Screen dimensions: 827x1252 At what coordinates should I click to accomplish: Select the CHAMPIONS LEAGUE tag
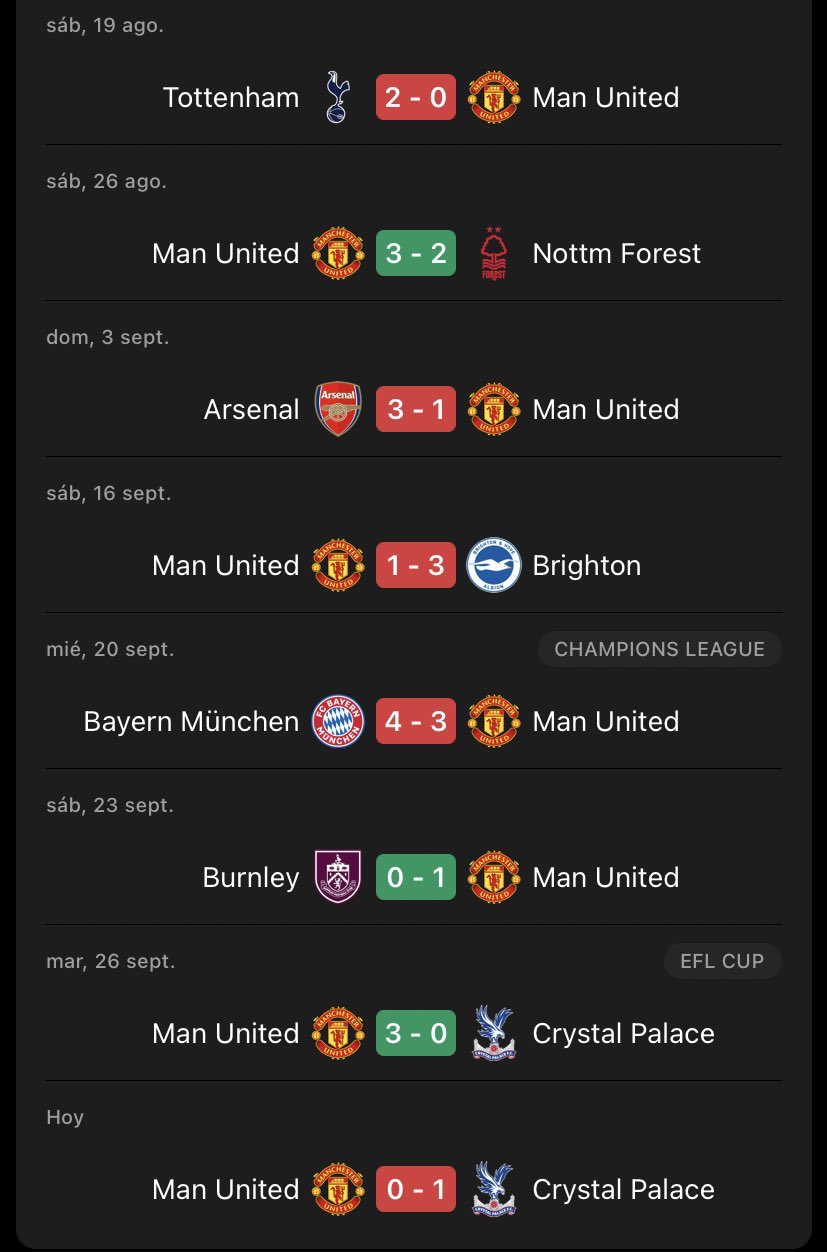click(659, 649)
